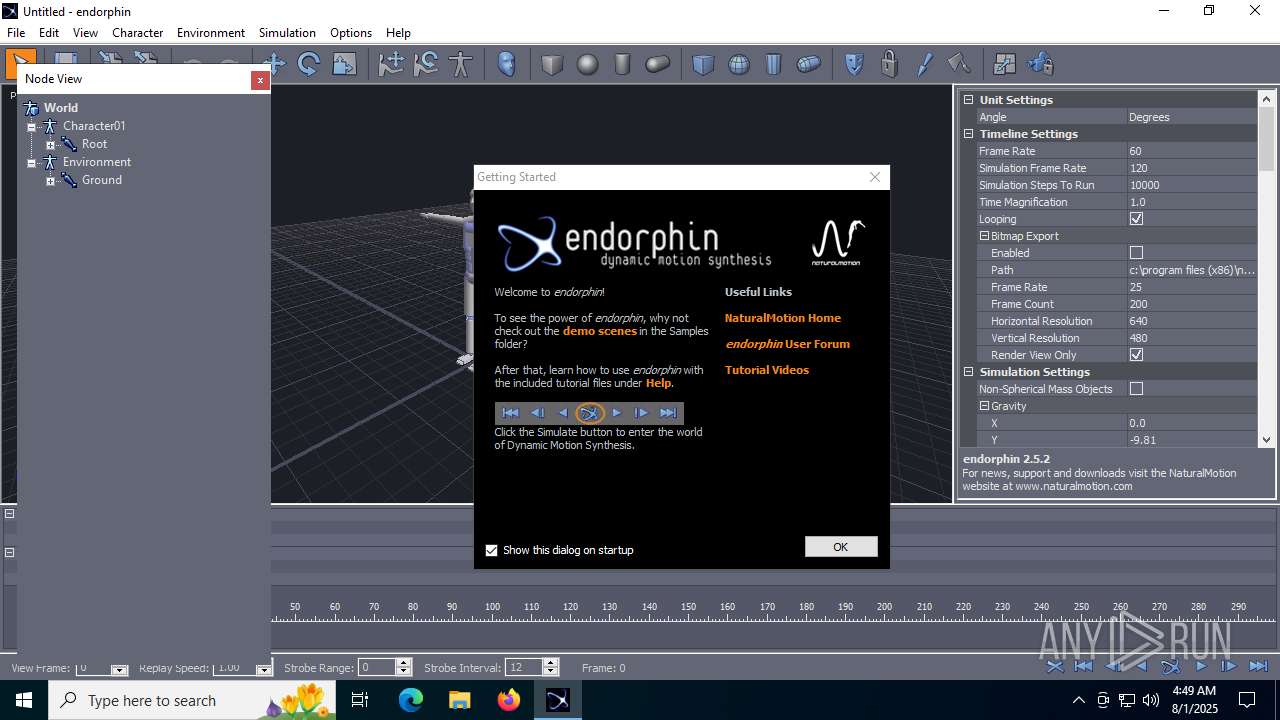Uncheck Render View Only

(x=1136, y=355)
